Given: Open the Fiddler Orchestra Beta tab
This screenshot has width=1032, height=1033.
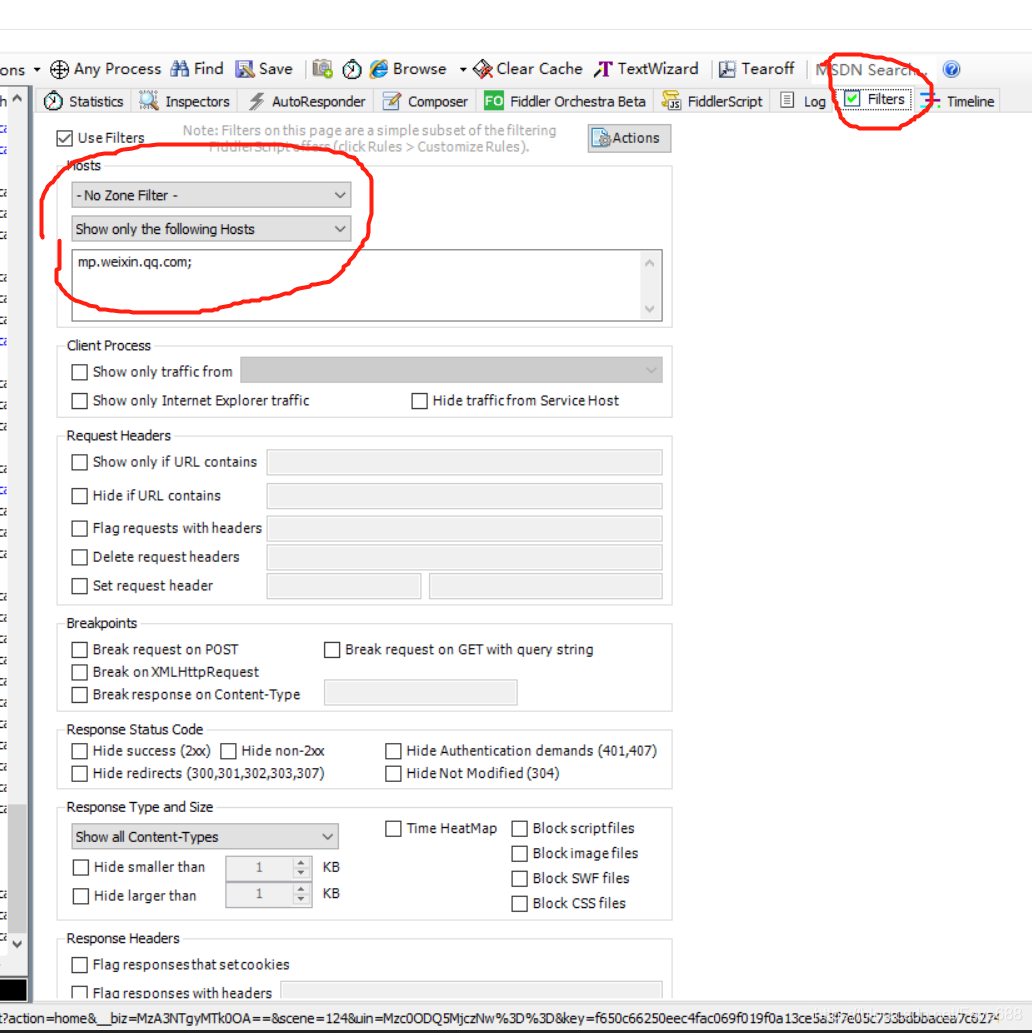Looking at the screenshot, I should (x=565, y=101).
